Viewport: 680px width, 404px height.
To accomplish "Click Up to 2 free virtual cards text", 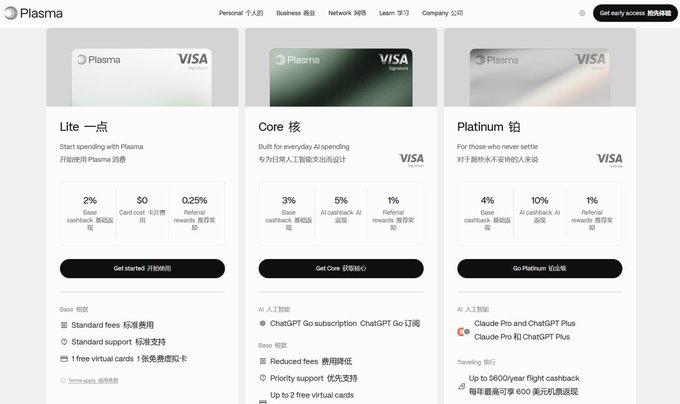I will point(312,395).
